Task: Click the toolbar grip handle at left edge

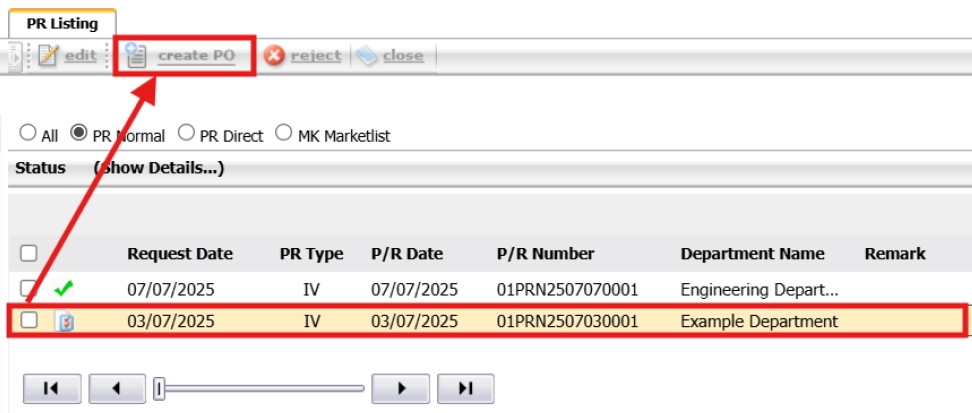Action: [x=15, y=57]
